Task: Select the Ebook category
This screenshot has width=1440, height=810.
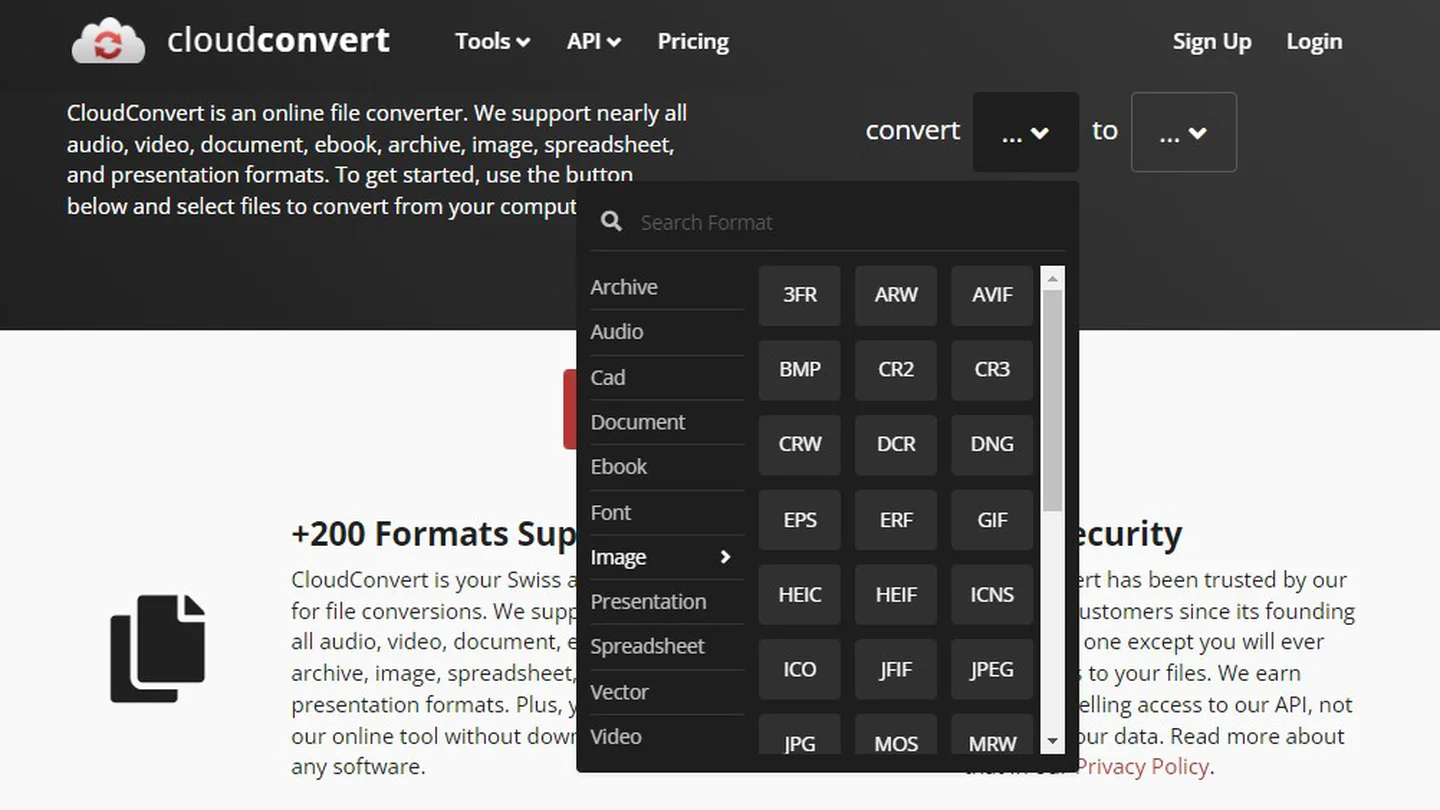Action: [666, 467]
